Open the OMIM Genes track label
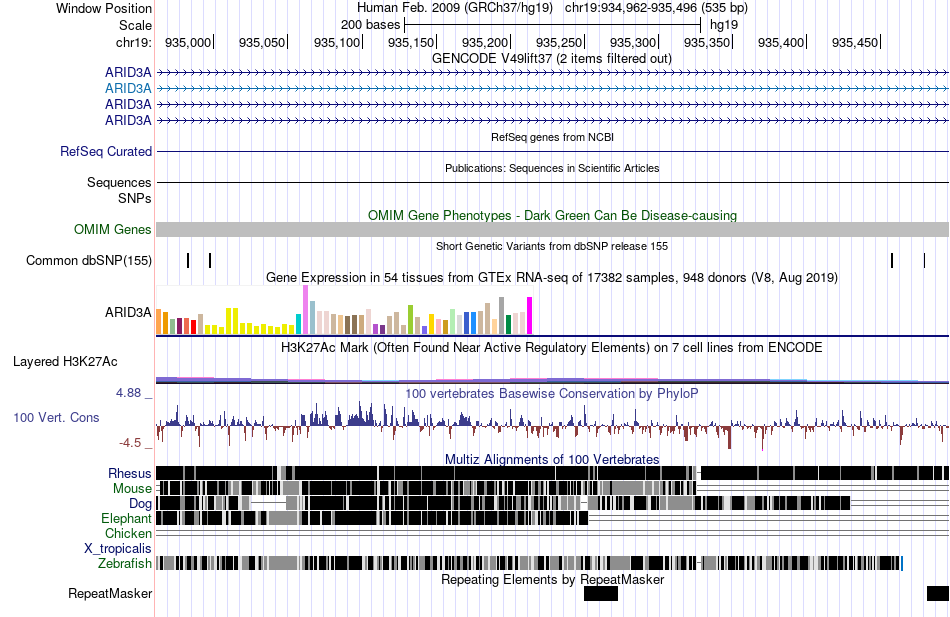The image size is (950, 617). 113,229
